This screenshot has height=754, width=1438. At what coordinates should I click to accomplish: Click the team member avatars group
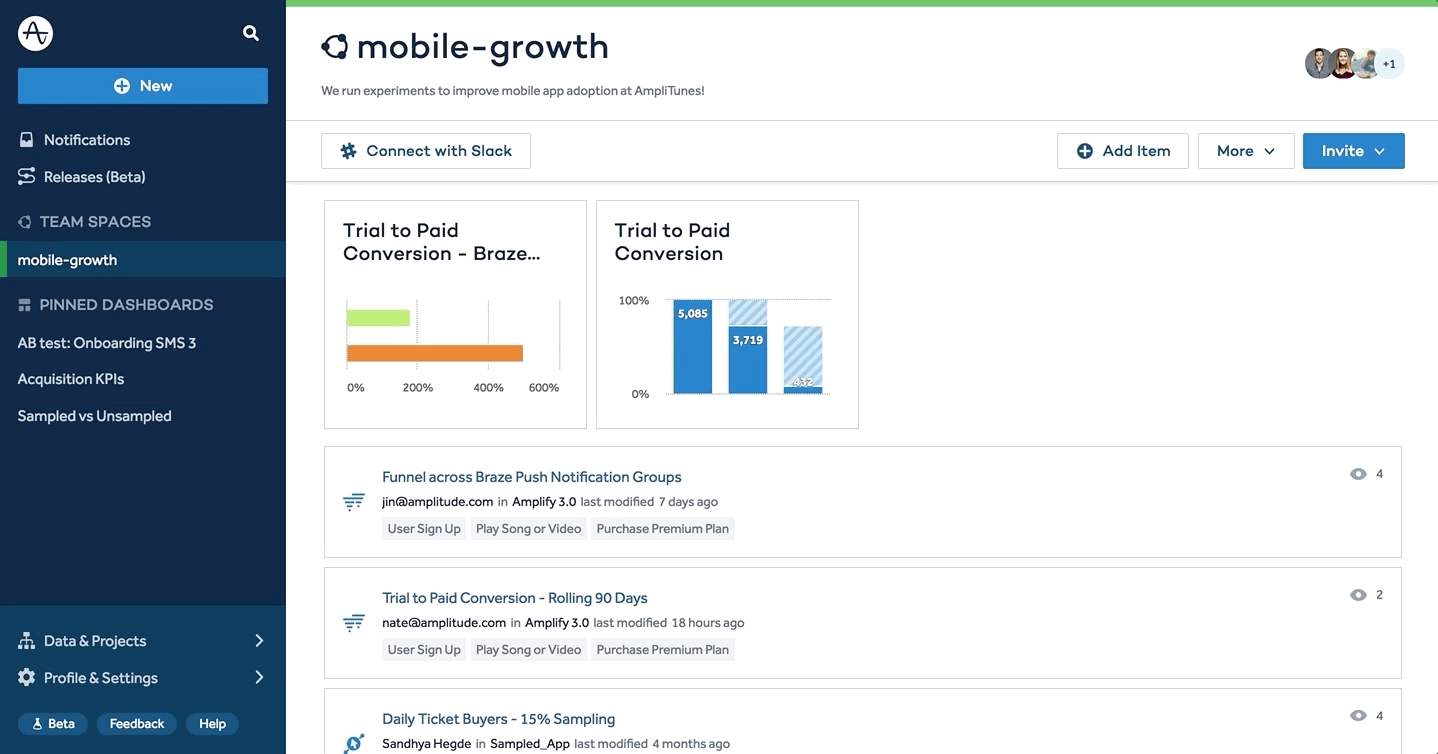point(1354,64)
